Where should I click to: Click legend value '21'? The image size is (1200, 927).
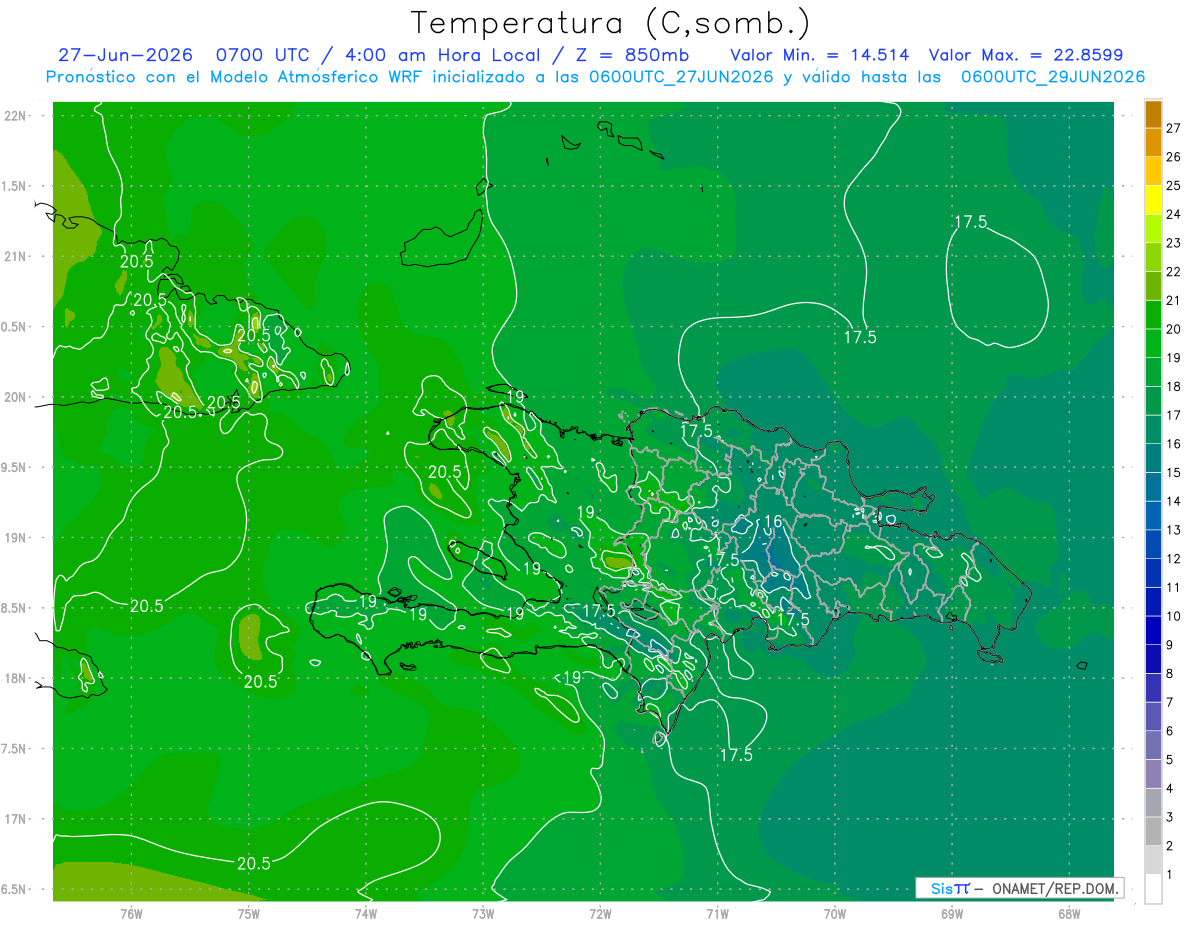(1174, 301)
